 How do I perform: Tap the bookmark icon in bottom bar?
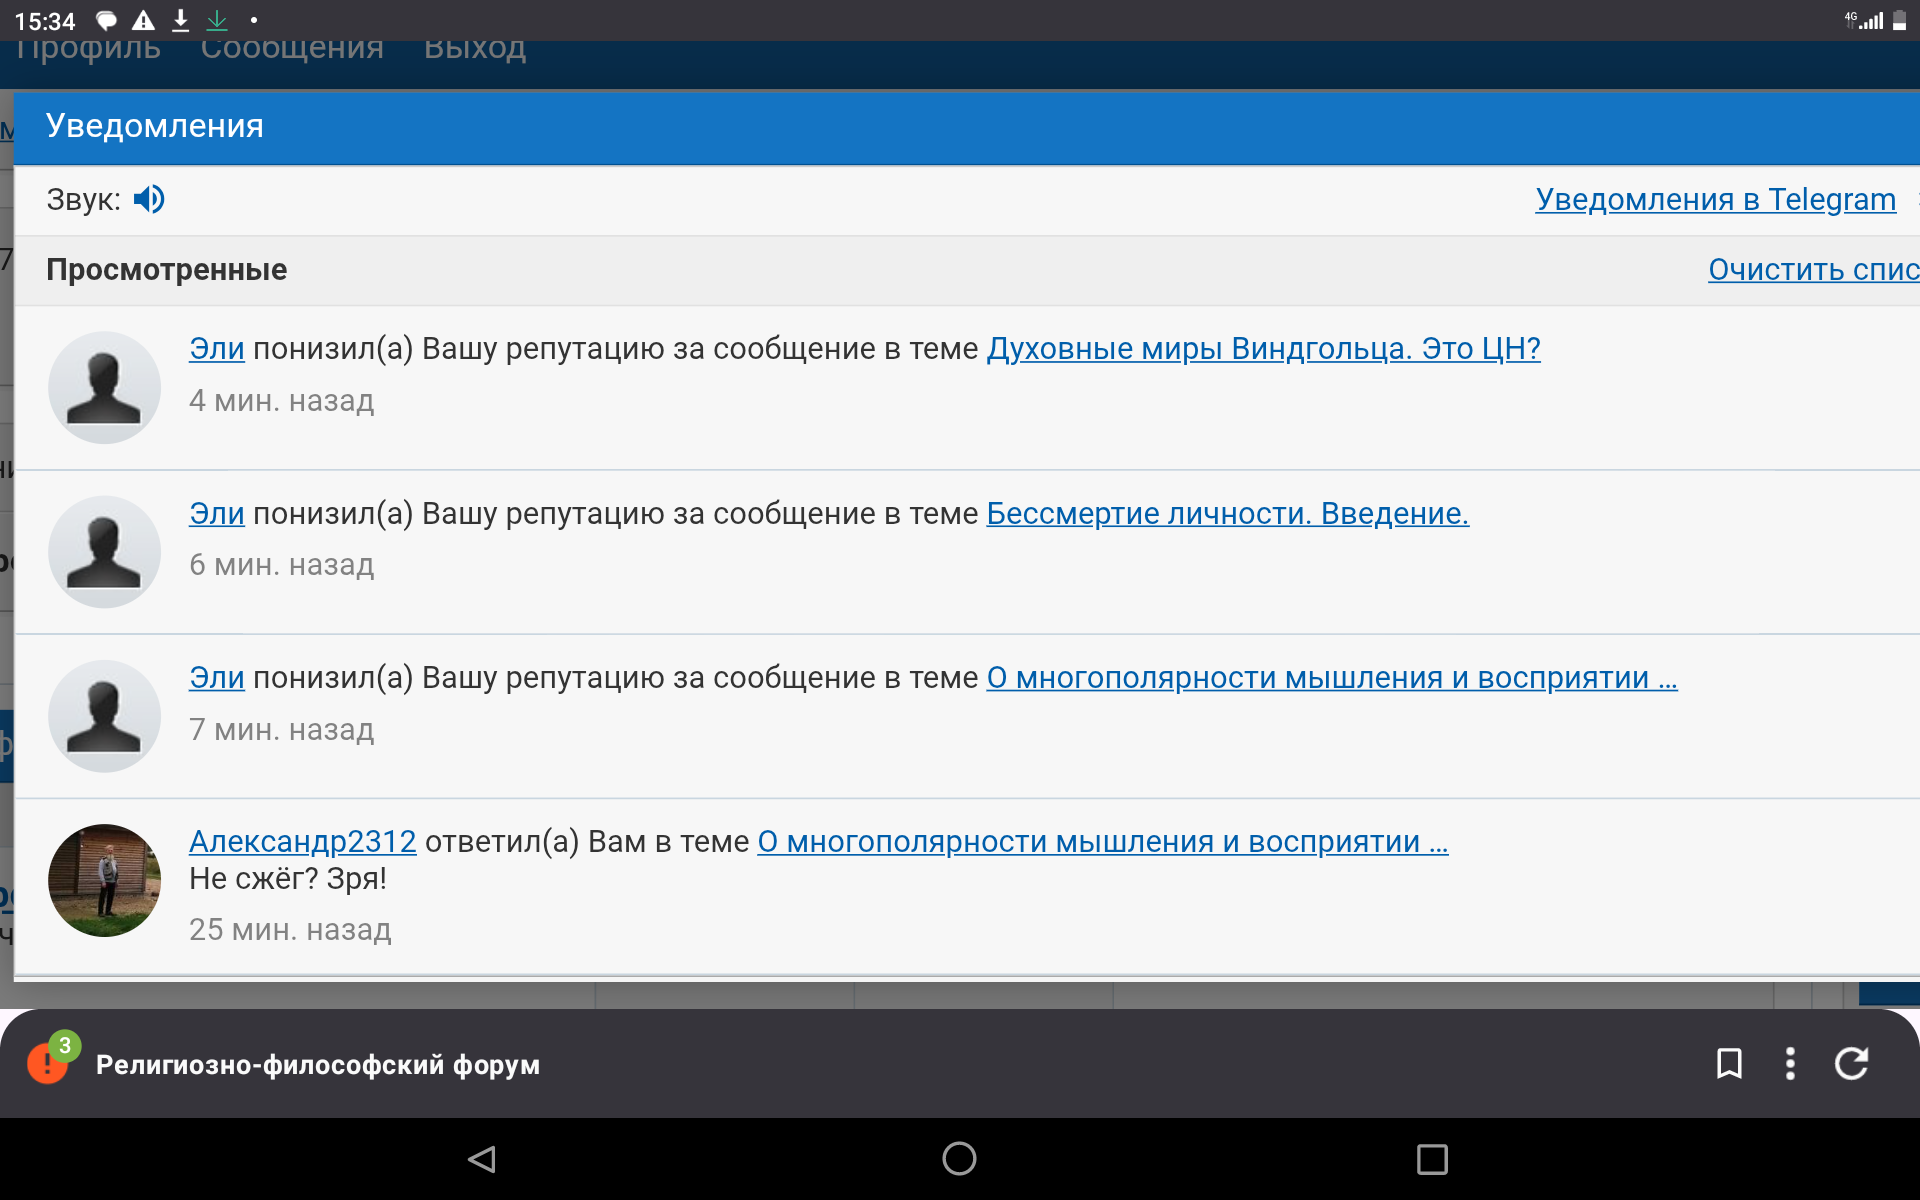pyautogui.click(x=1729, y=1063)
